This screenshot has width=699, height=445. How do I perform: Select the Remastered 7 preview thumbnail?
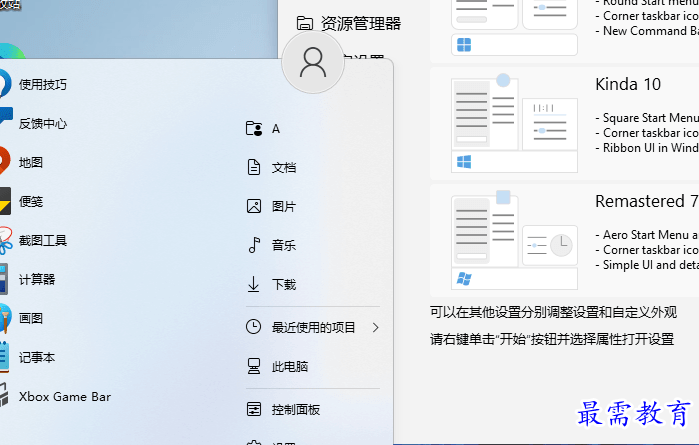tap(514, 241)
